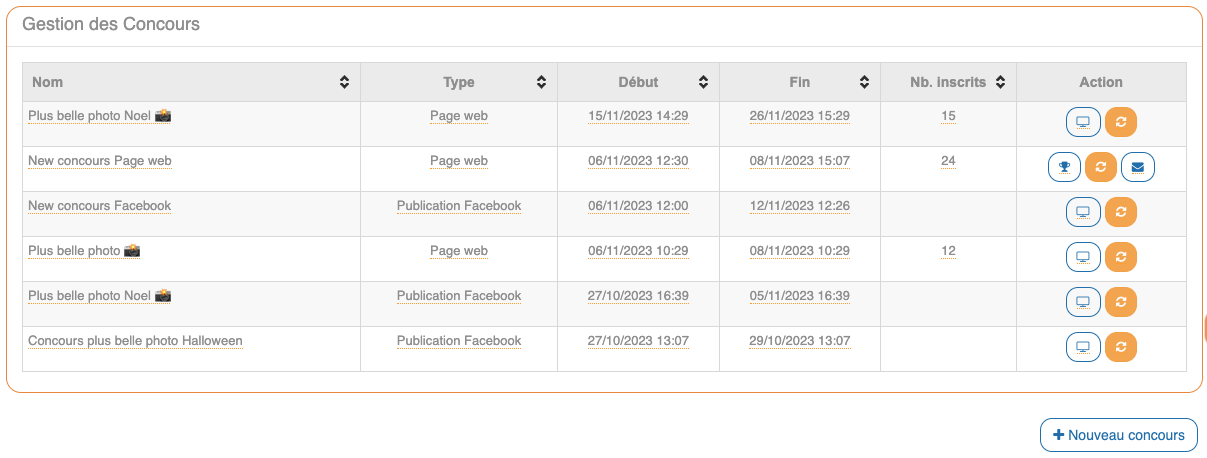Screen dimensions: 1207x458
Task: Click monitor icon for New concours Facebook
Action: 1082,212
